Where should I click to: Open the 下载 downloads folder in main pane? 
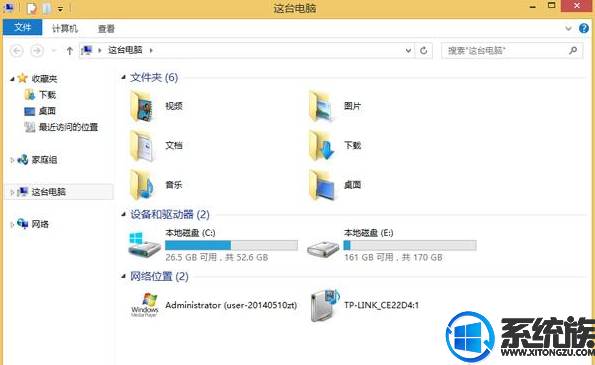pos(321,146)
